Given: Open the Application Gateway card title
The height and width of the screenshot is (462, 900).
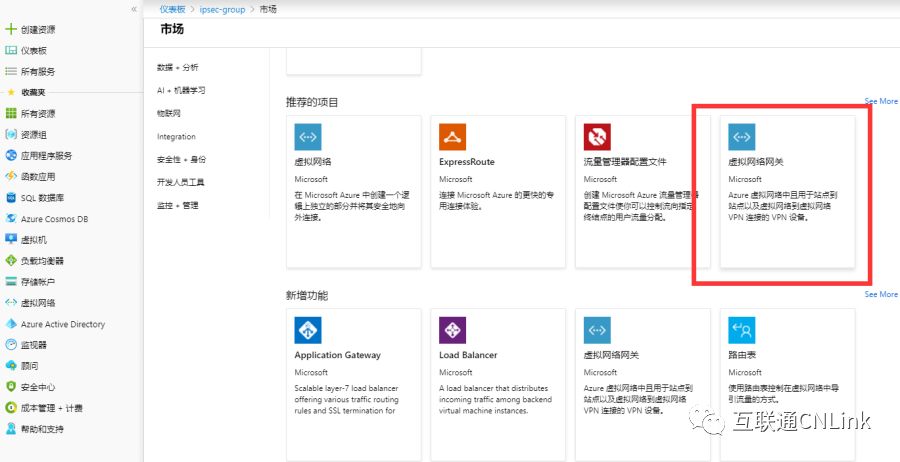Looking at the screenshot, I should click(338, 355).
